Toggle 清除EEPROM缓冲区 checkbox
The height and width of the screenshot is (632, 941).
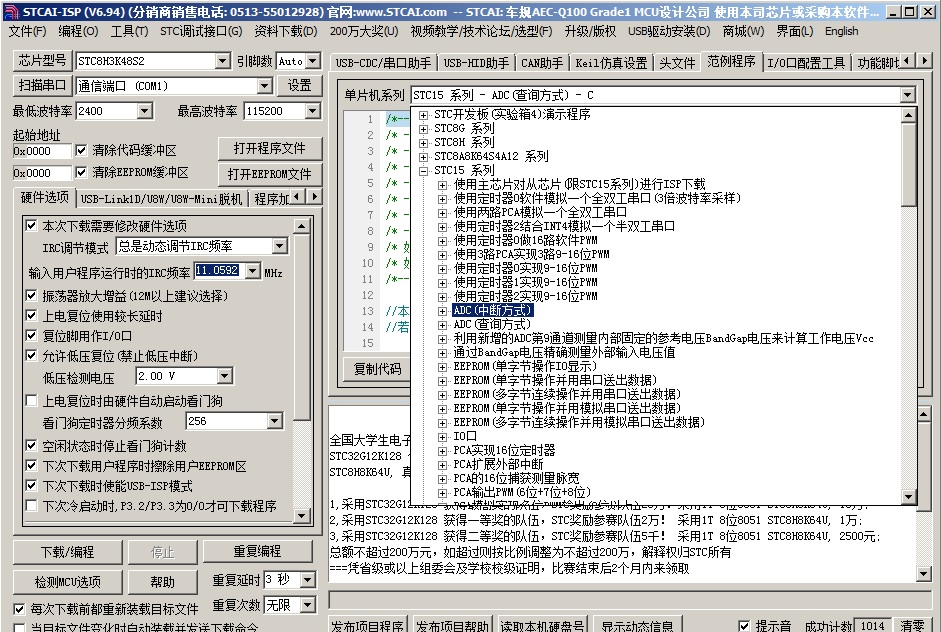pyautogui.click(x=81, y=172)
